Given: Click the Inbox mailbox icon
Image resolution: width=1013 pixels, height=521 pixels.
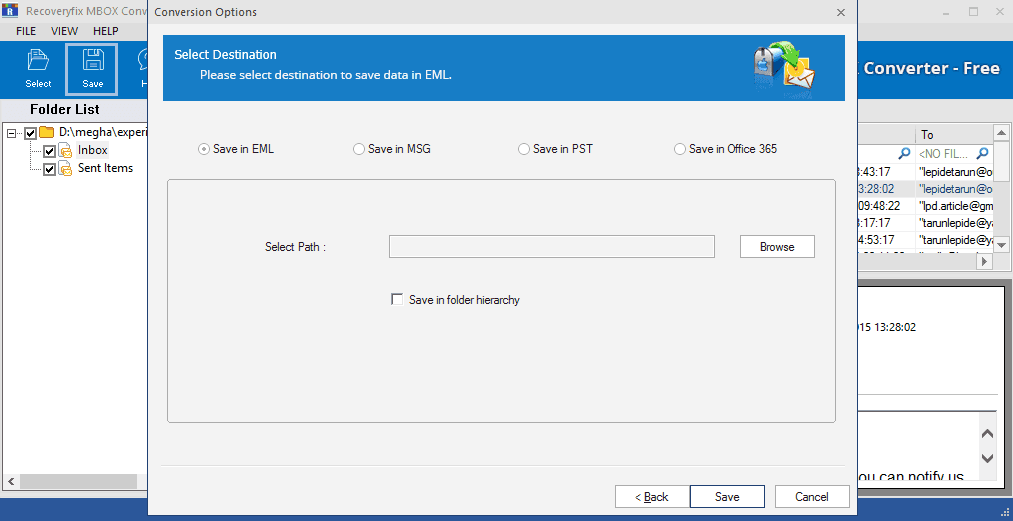Looking at the screenshot, I should (66, 151).
